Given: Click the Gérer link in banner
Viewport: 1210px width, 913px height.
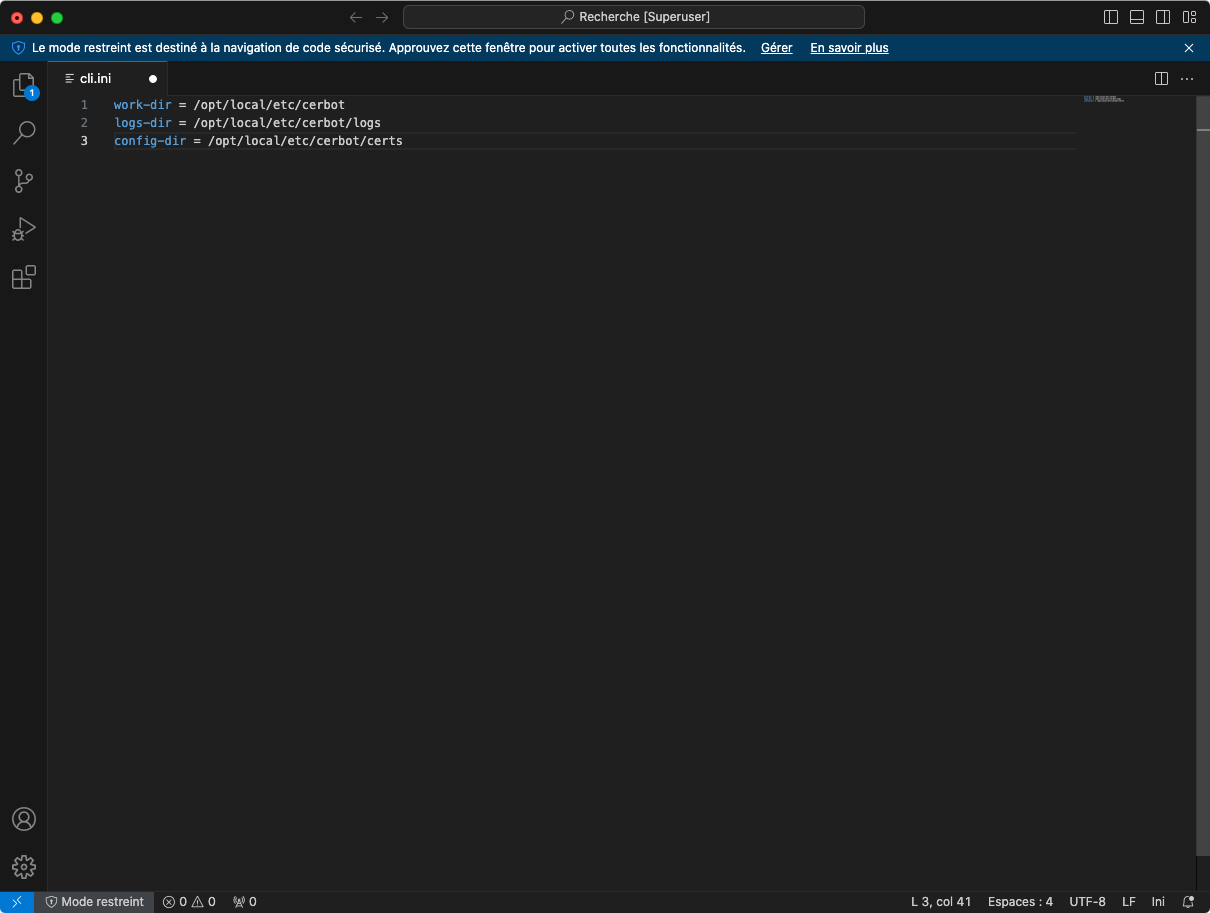Looking at the screenshot, I should (776, 48).
